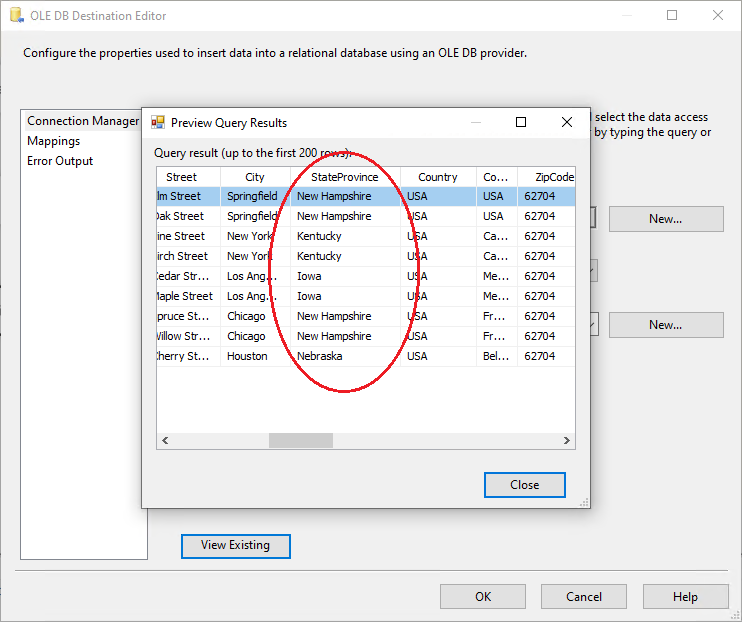742x622 pixels.
Task: Click the lower New... button
Action: pos(665,325)
